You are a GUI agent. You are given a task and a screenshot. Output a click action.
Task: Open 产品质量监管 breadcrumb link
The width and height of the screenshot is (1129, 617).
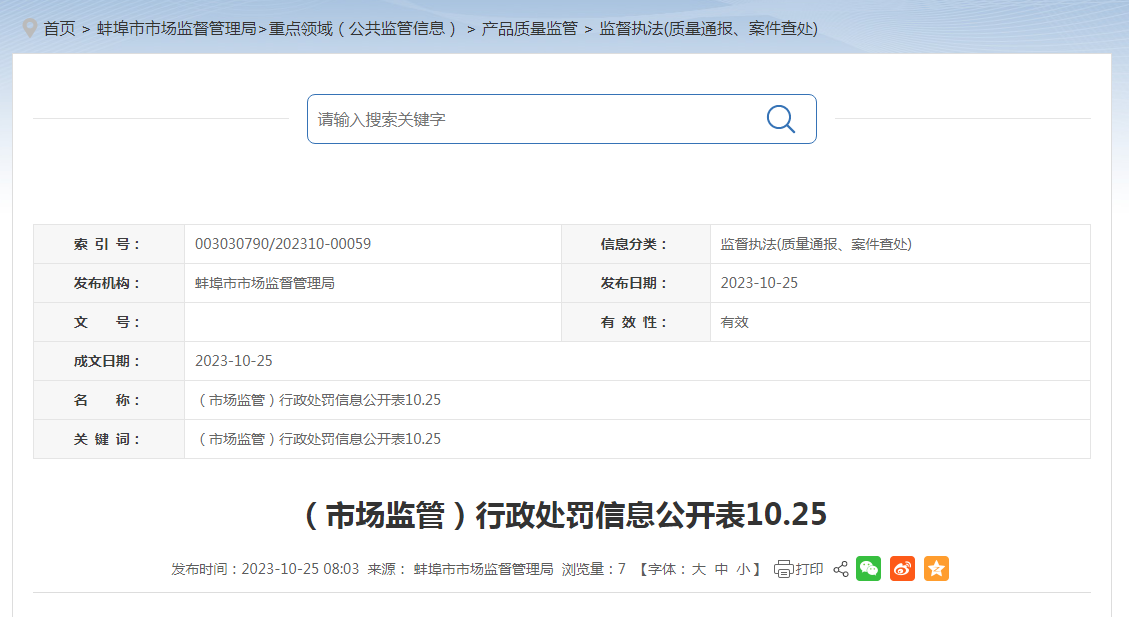tap(529, 29)
